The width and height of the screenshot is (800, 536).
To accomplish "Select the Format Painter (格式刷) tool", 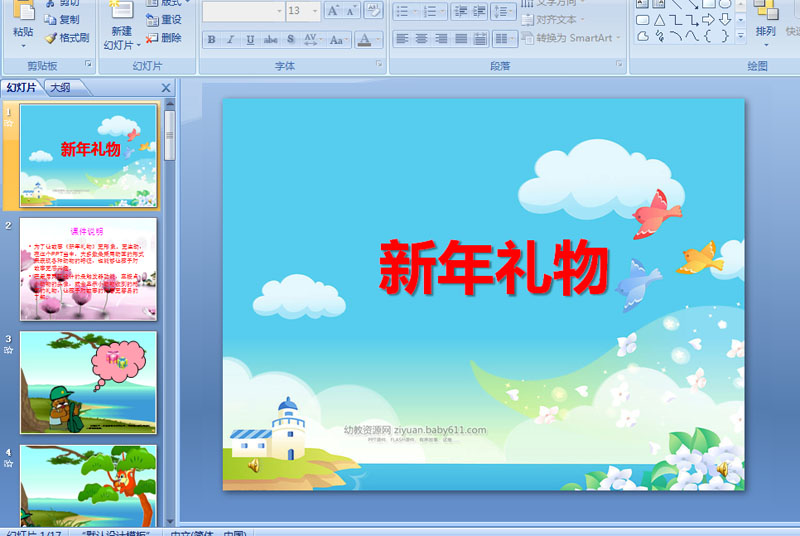I will click(x=67, y=38).
